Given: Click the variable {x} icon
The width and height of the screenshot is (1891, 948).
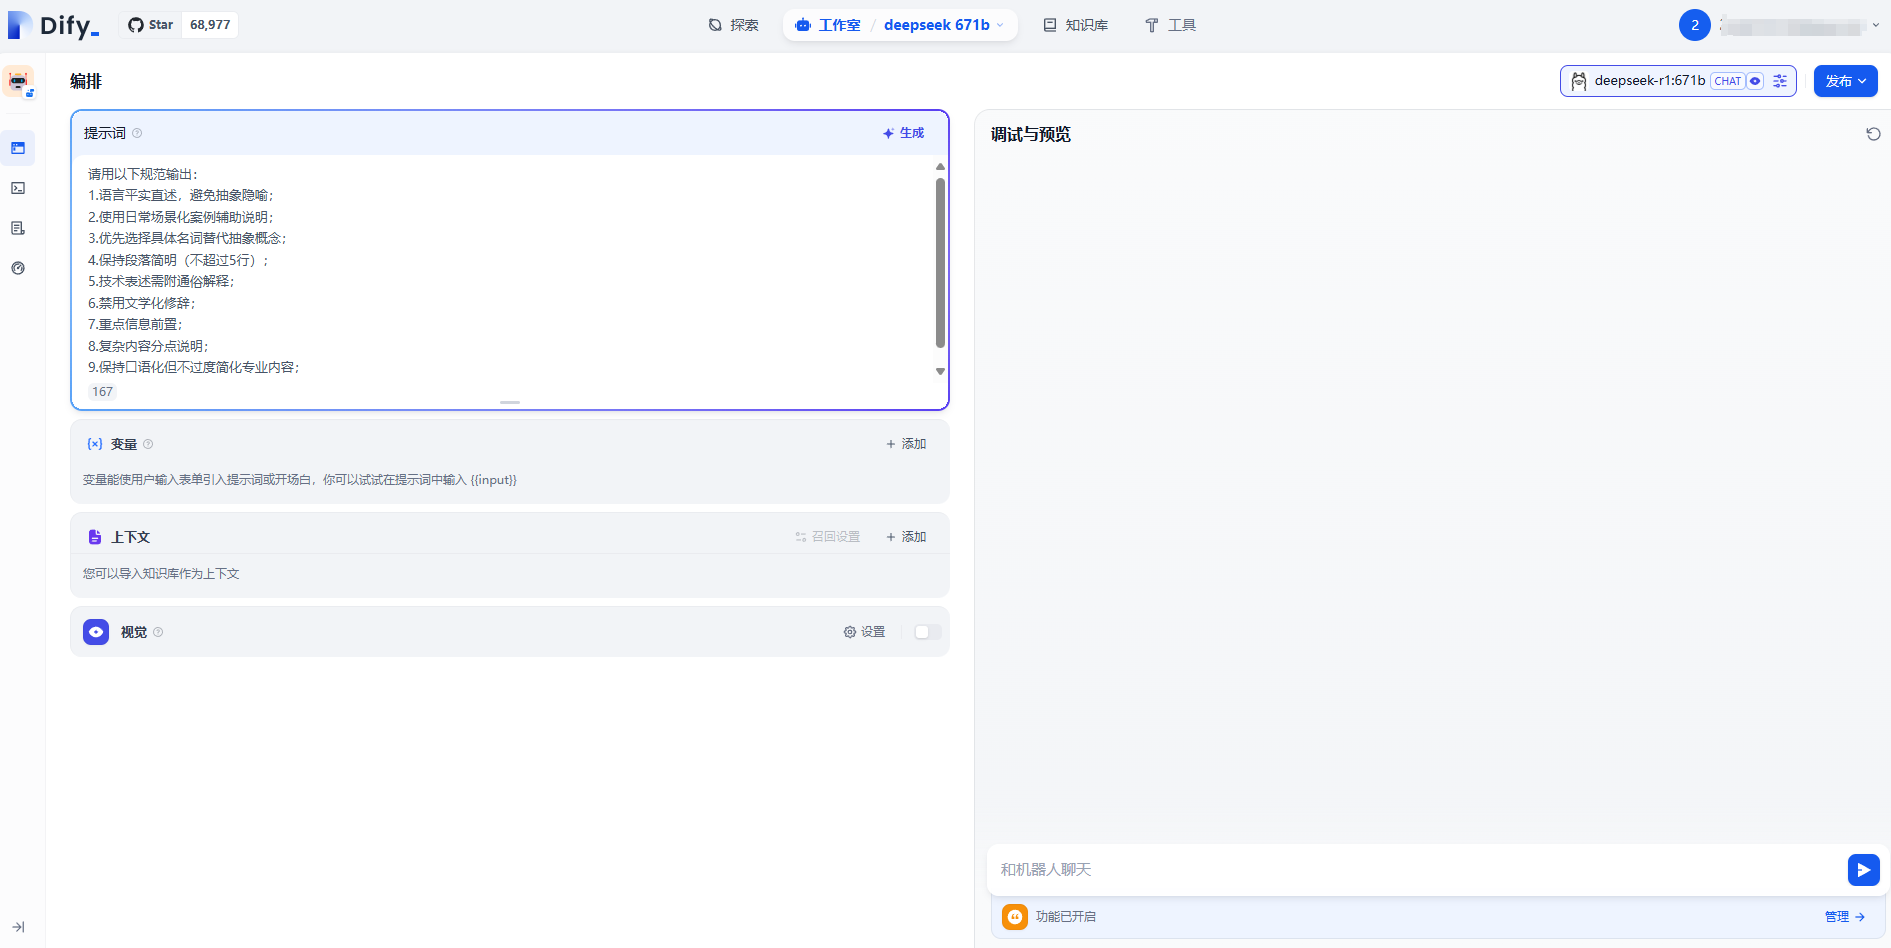Looking at the screenshot, I should pos(95,443).
